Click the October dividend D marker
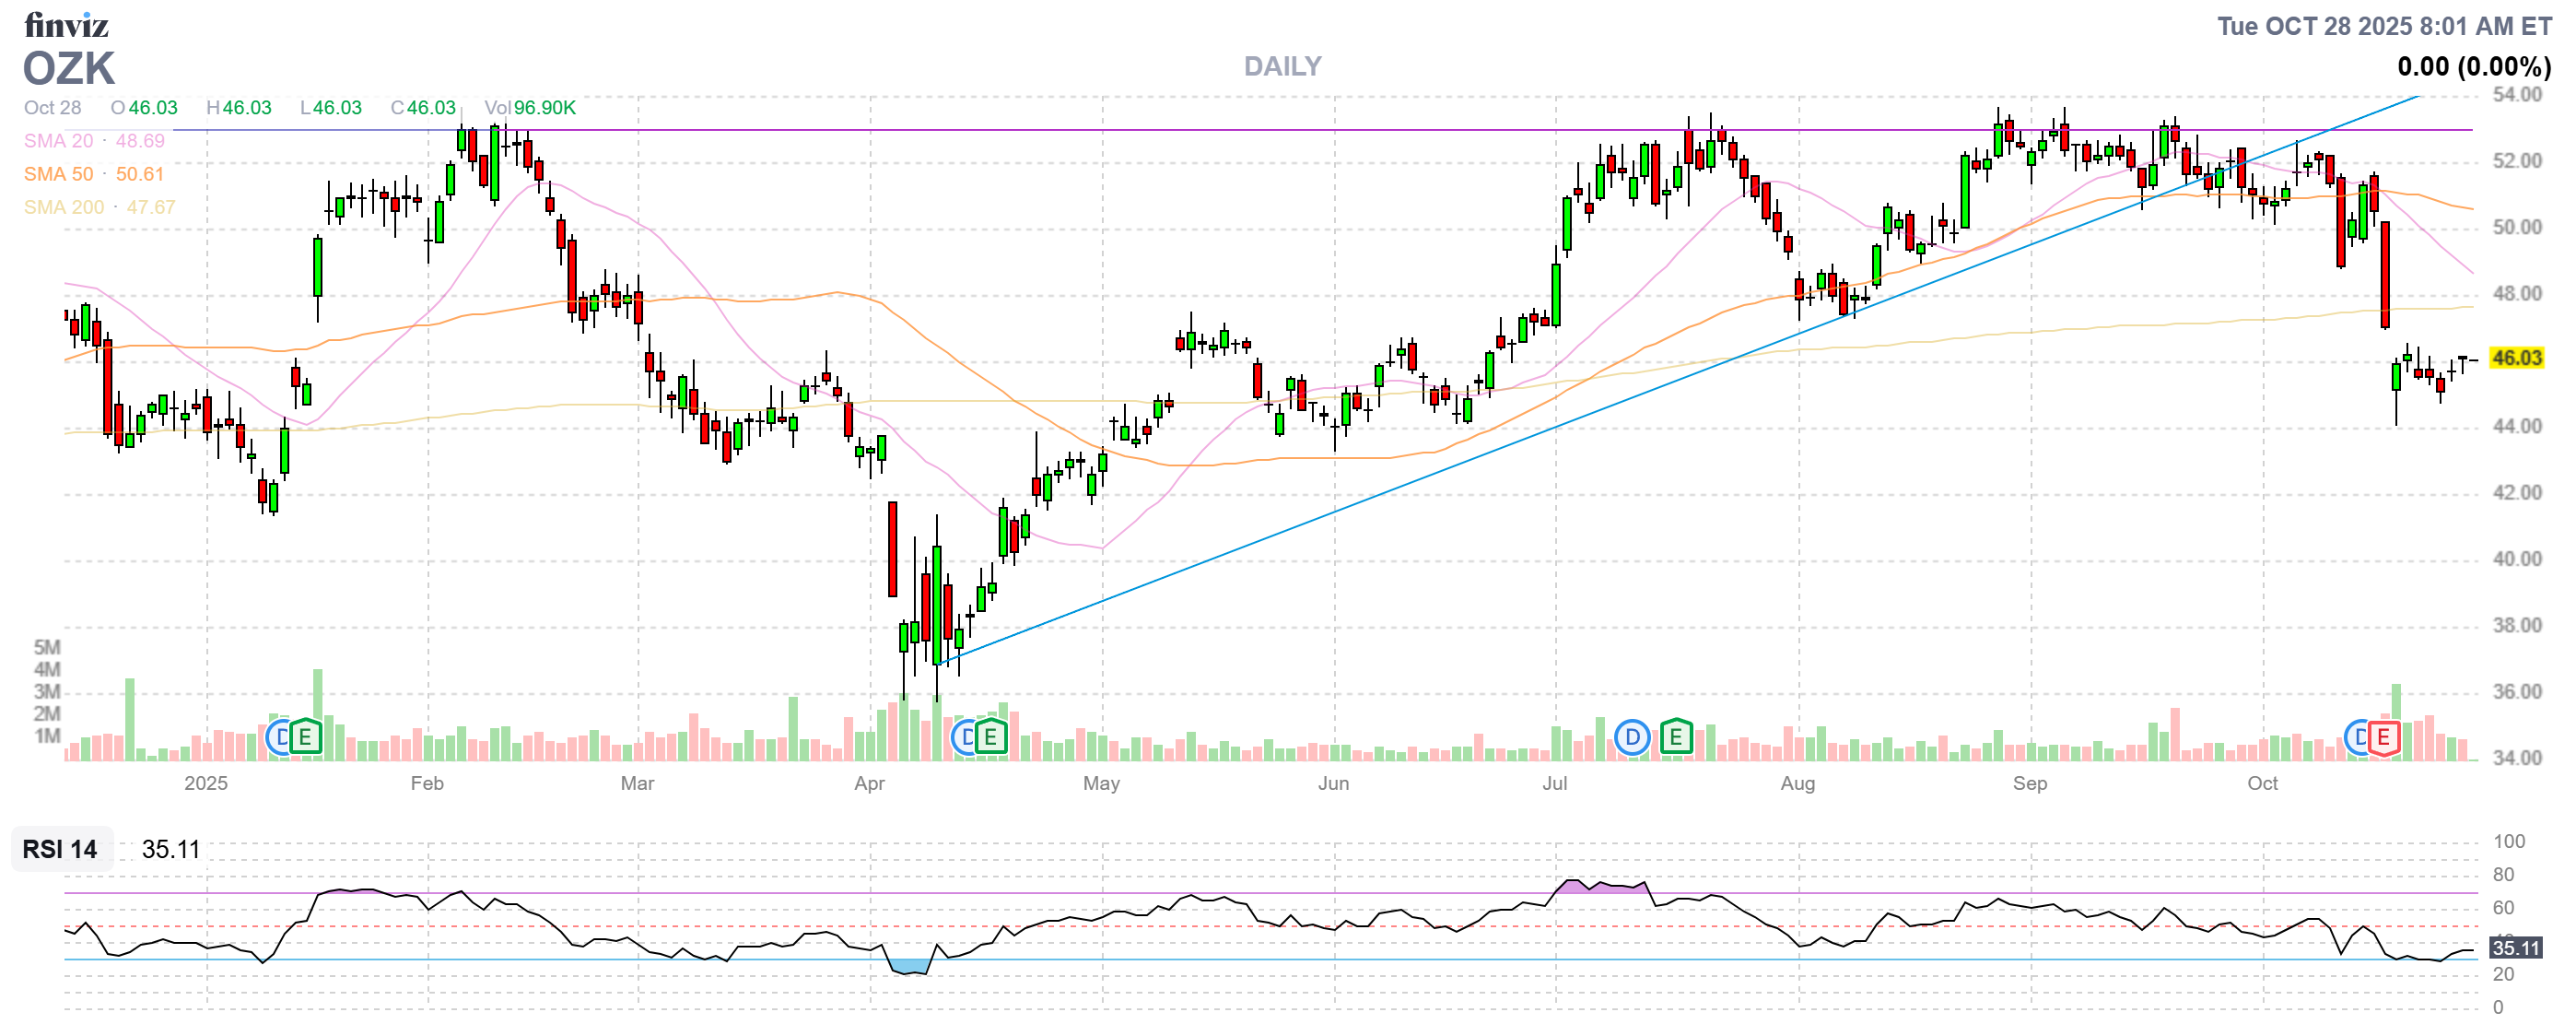 (x=2358, y=739)
